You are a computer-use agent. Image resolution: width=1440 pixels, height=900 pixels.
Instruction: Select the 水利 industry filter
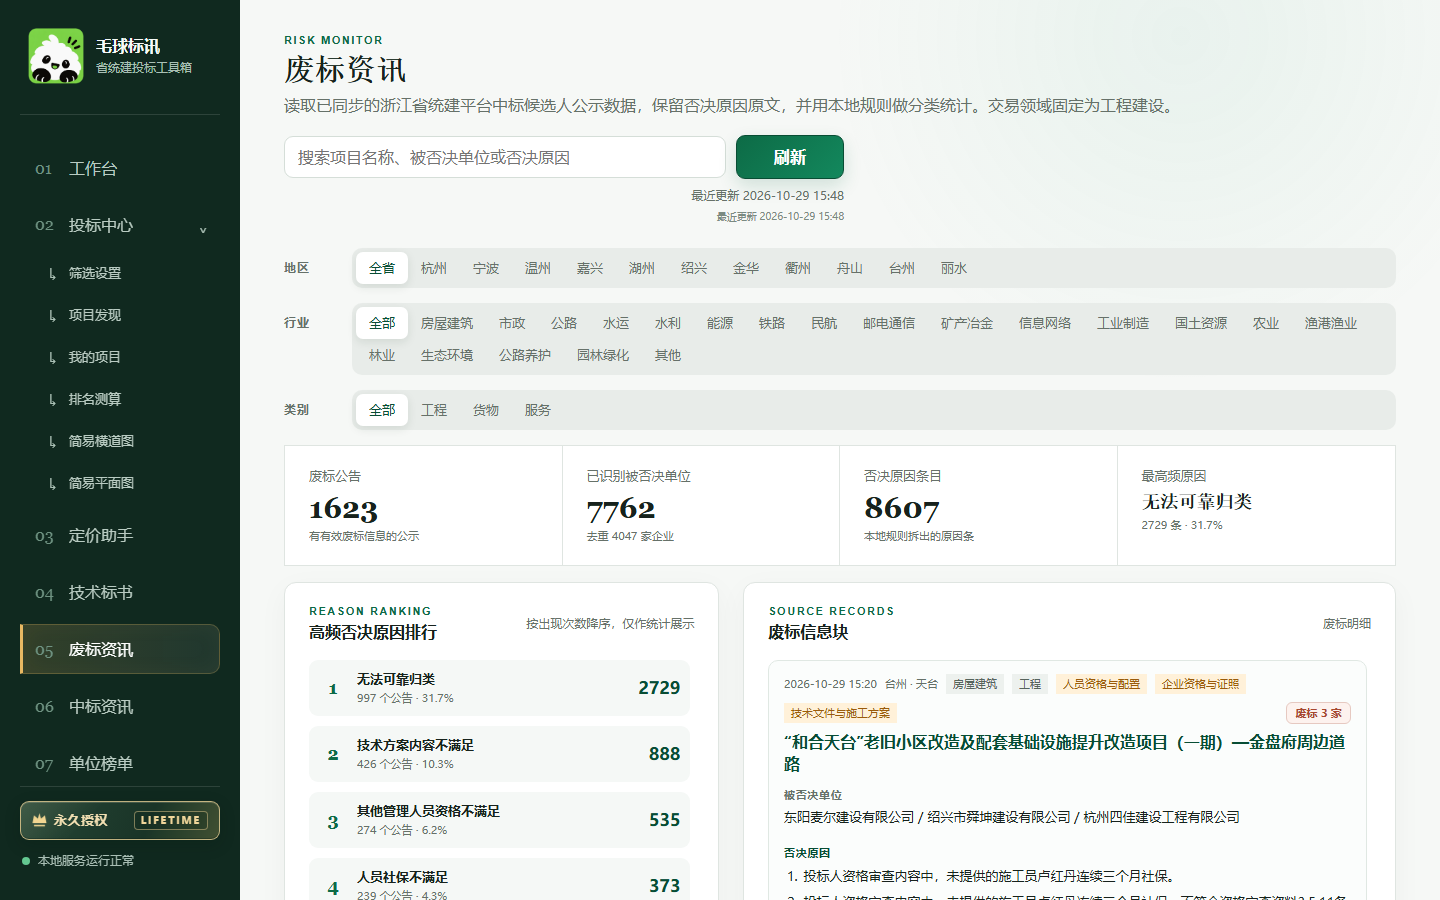coord(668,323)
